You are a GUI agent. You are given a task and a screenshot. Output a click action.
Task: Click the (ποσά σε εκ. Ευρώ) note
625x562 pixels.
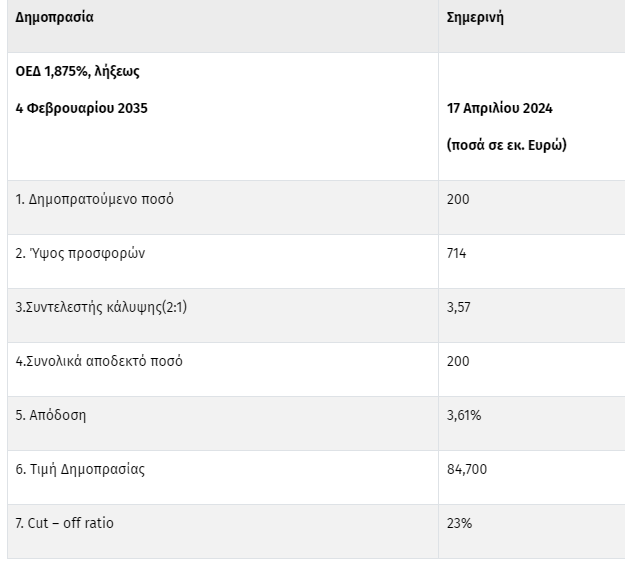[506, 144]
